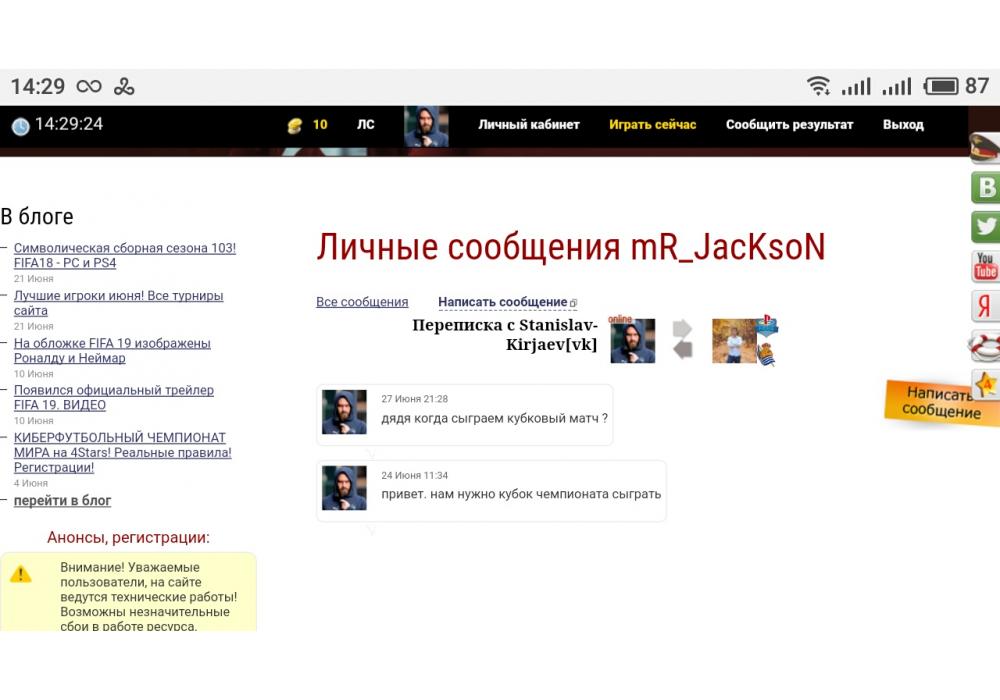
Task: Click the Yandex 'Я' icon
Action: (x=986, y=307)
